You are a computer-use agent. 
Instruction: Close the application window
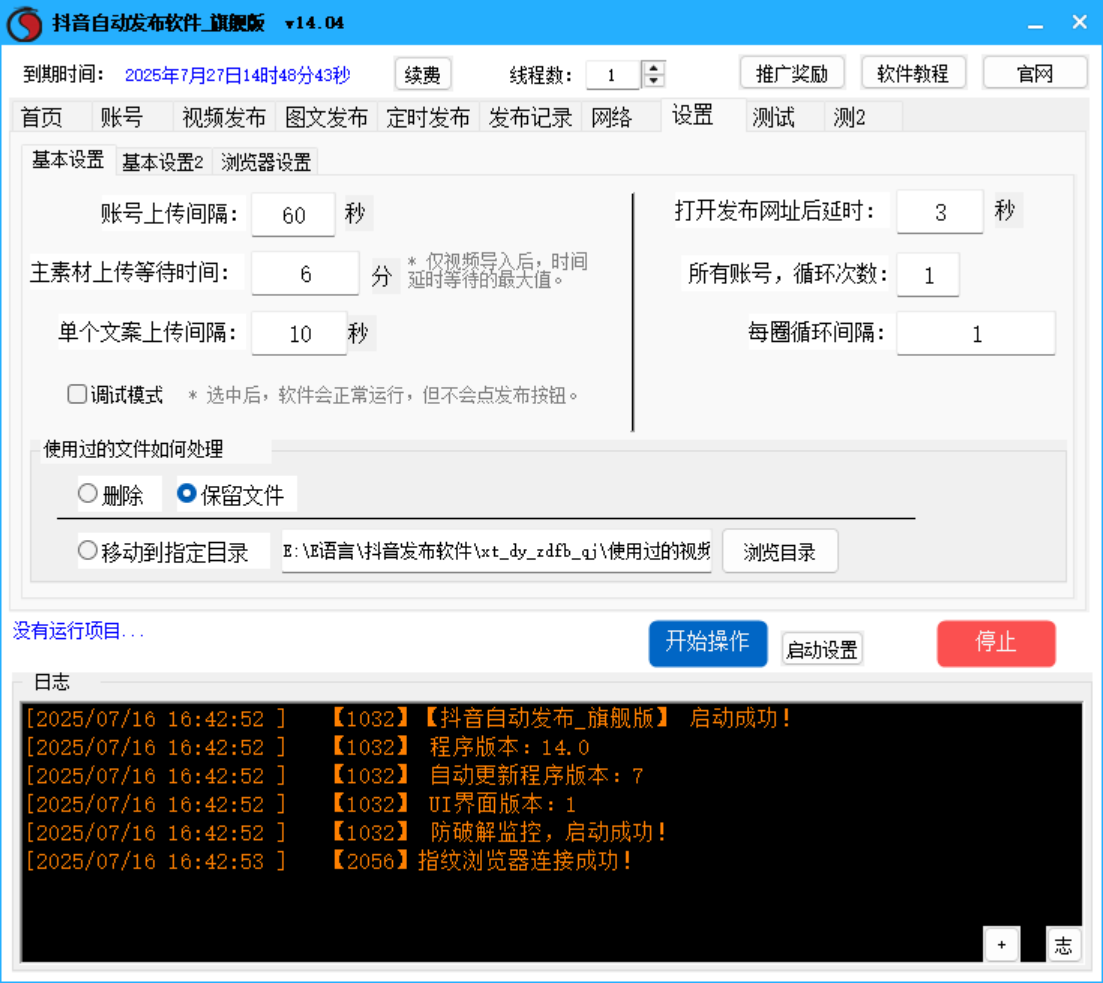1080,23
